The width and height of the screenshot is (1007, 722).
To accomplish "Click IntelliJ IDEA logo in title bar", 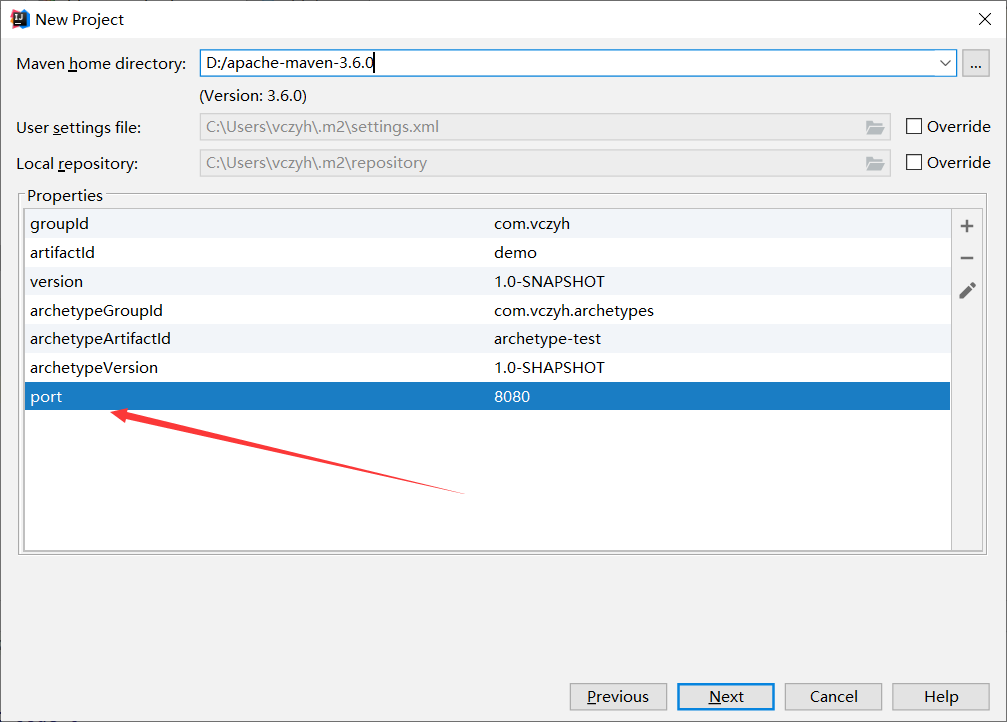I will pyautogui.click(x=20, y=19).
